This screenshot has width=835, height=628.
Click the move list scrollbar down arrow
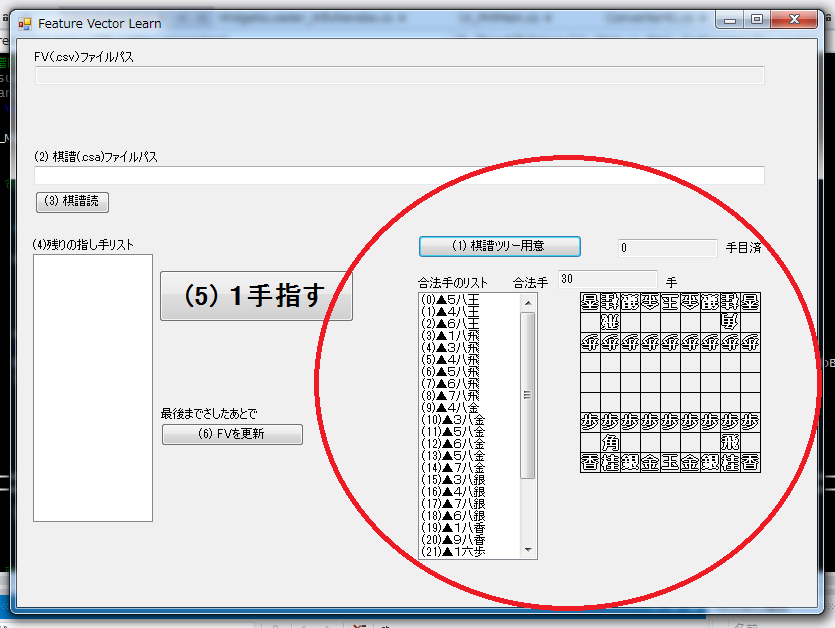[x=528, y=550]
